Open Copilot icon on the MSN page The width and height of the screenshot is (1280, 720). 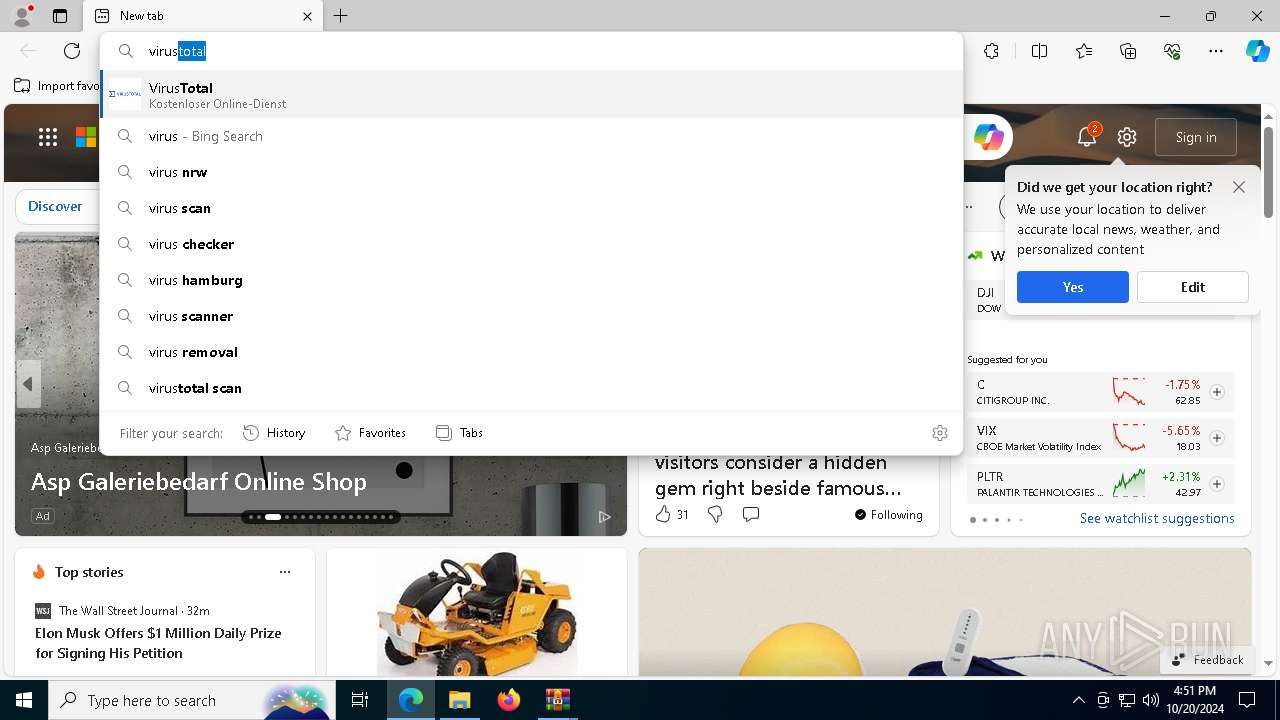(x=988, y=137)
